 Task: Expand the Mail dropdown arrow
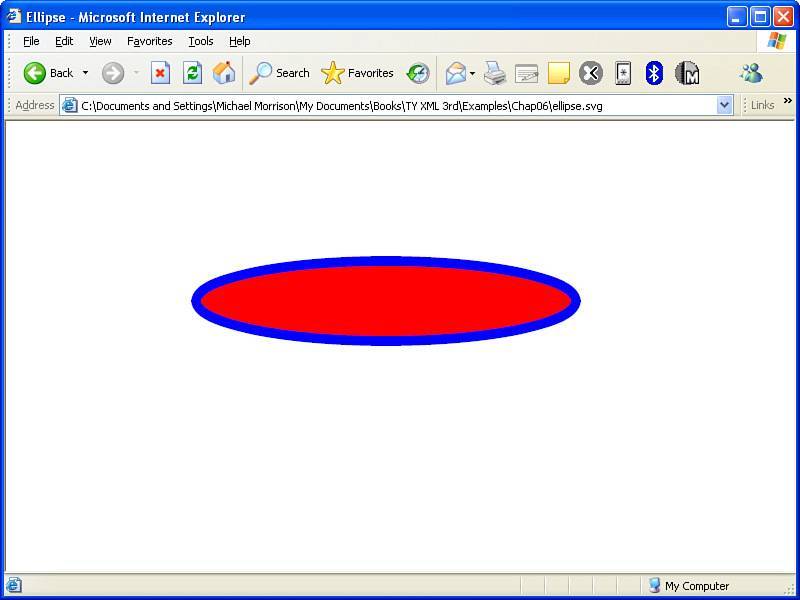472,73
